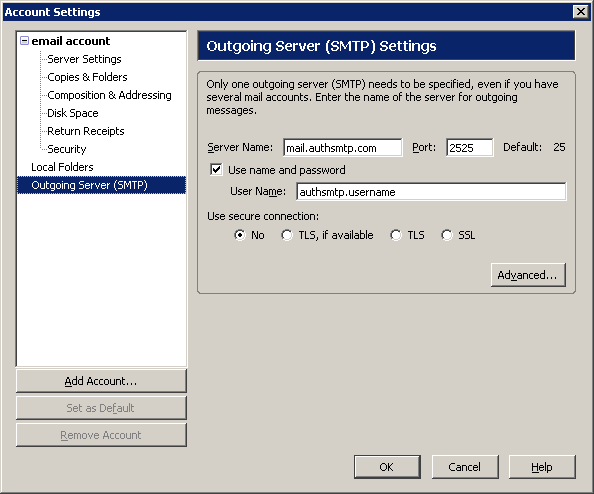Choose TLS, if available option

point(287,235)
